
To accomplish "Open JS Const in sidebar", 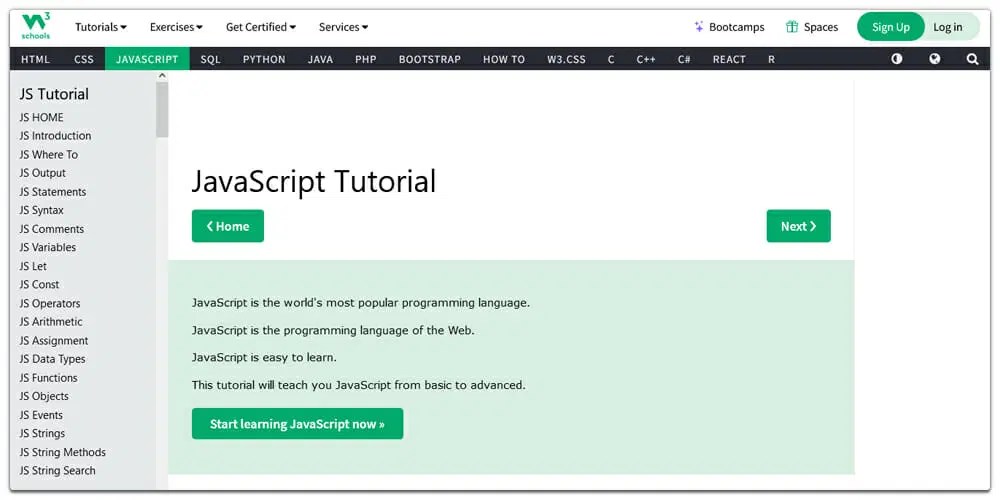I will click(40, 284).
